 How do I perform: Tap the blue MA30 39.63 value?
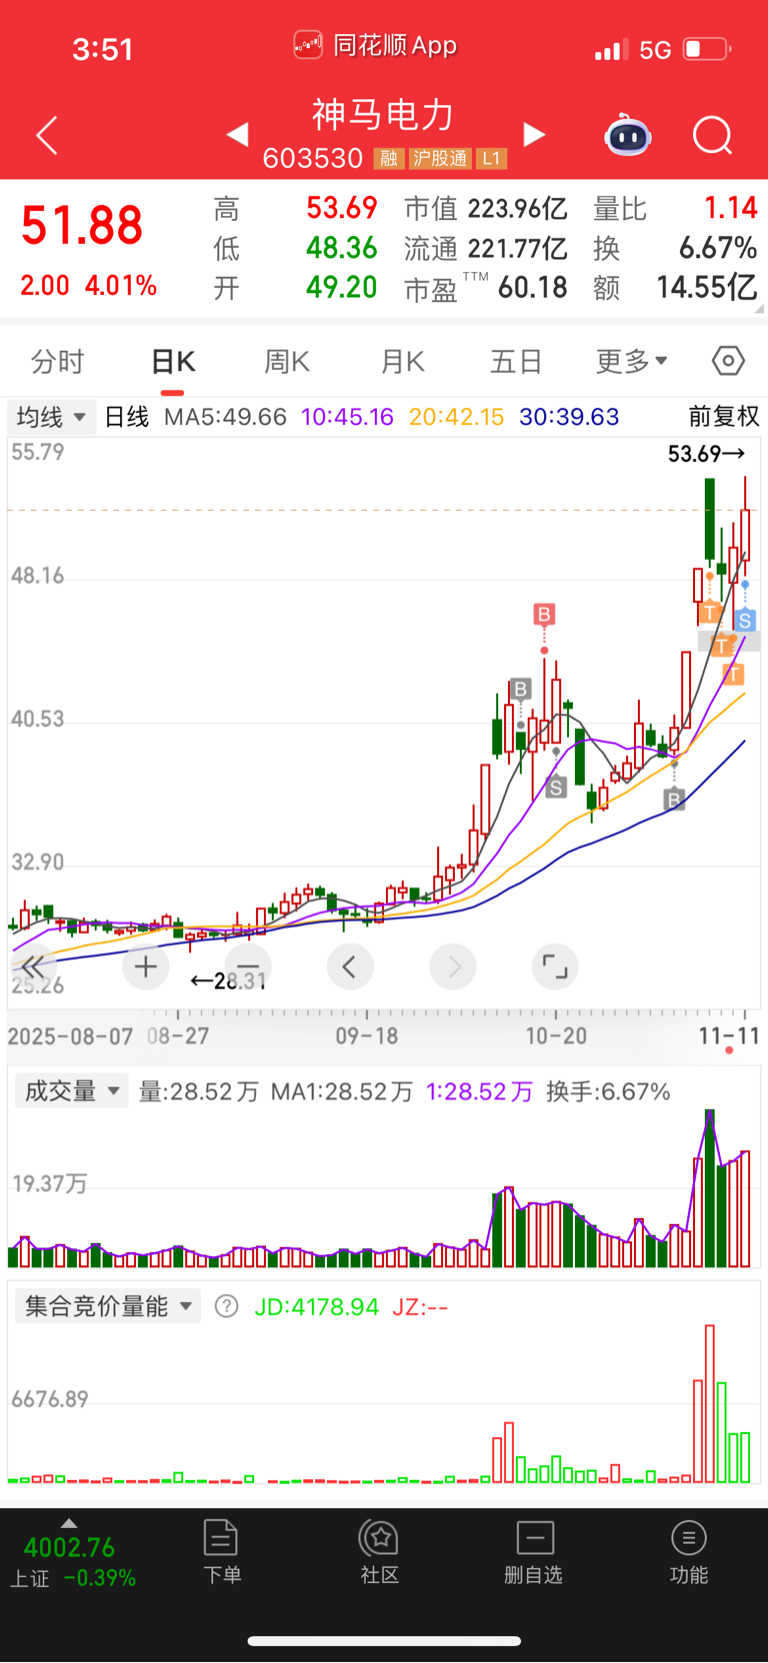(569, 417)
